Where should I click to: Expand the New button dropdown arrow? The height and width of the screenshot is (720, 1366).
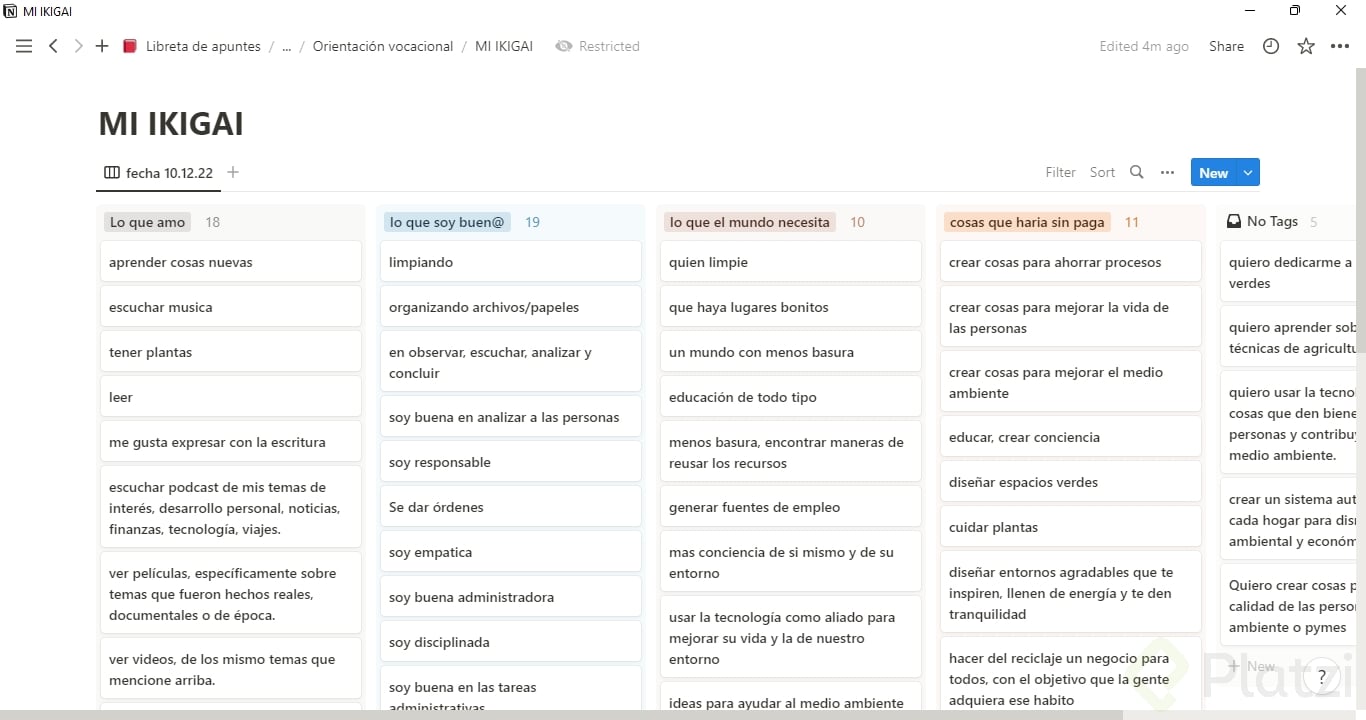(x=1248, y=172)
